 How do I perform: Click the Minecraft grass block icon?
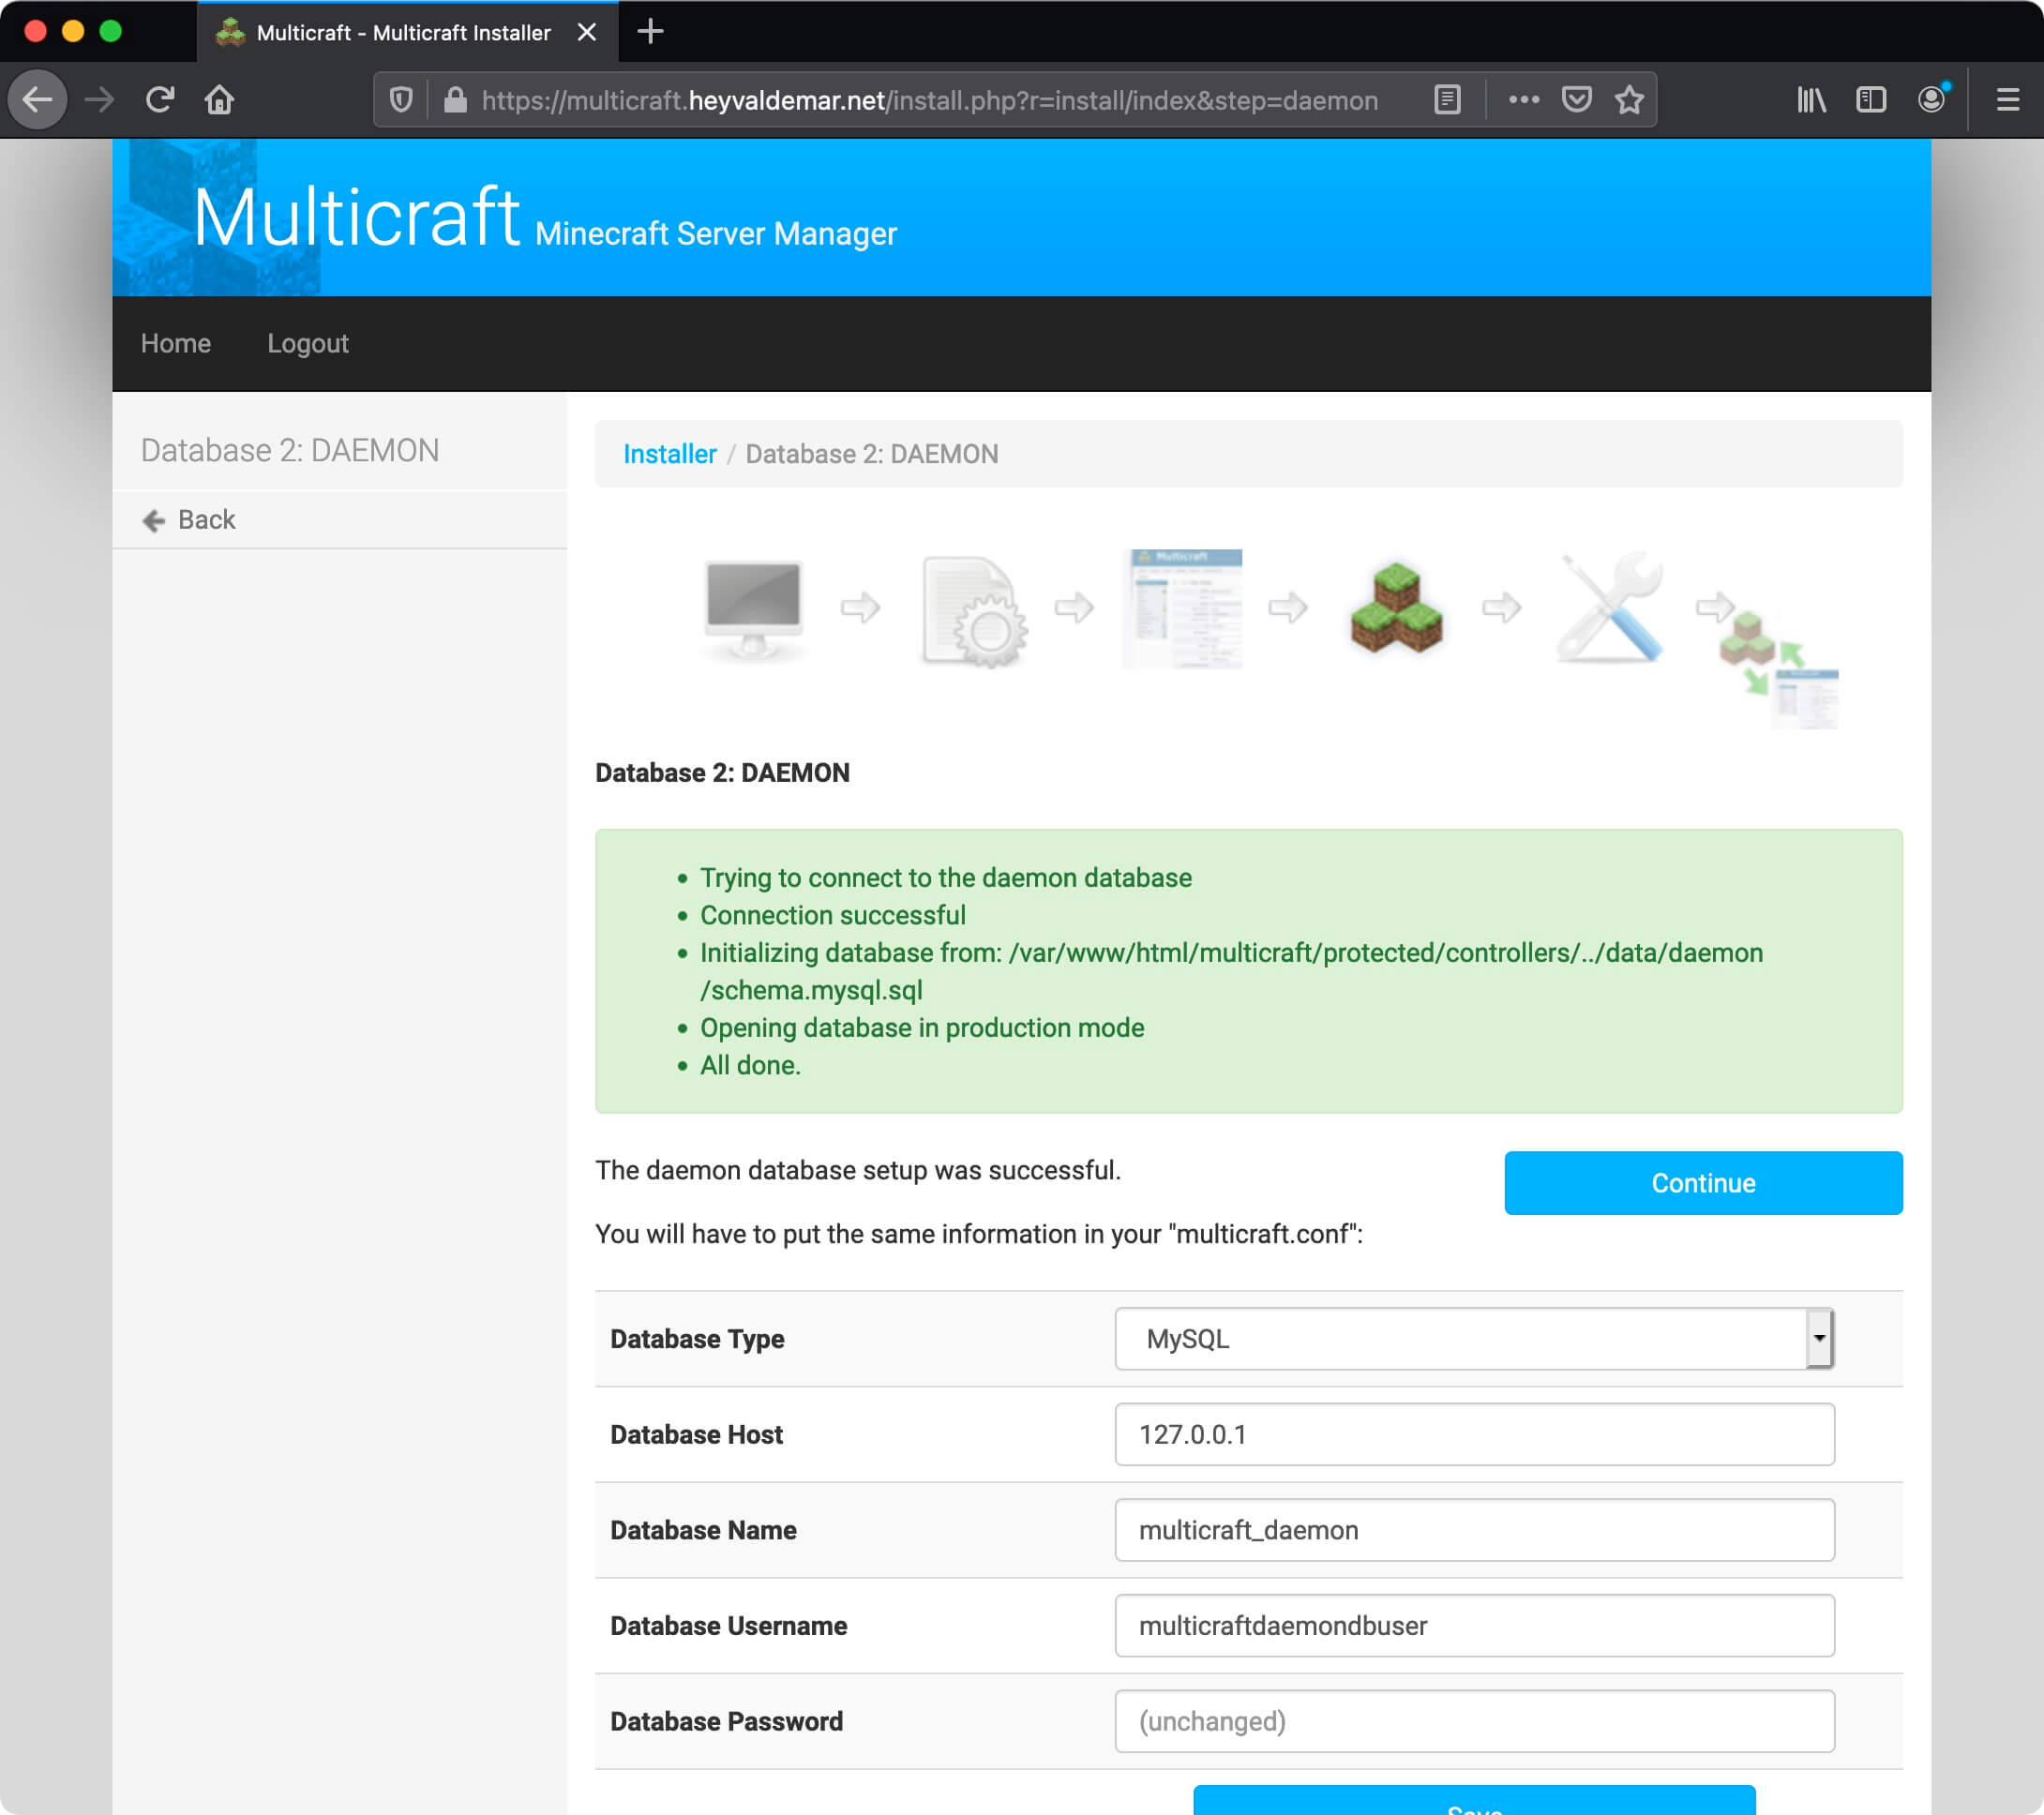pos(1394,611)
